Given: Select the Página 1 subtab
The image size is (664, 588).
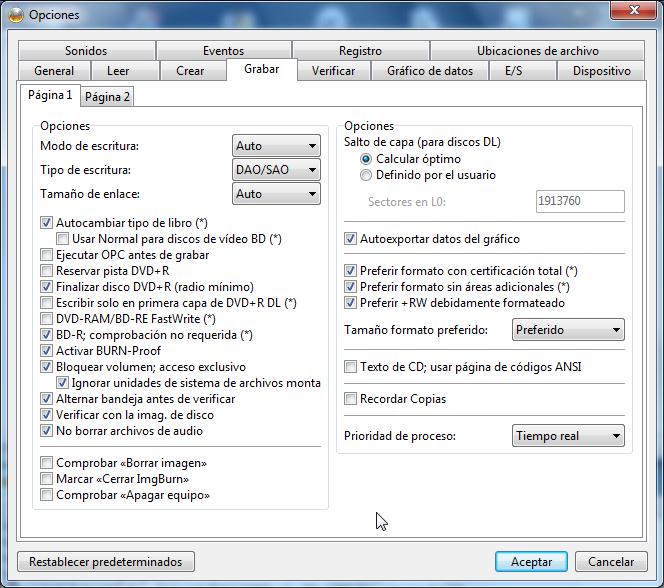Looking at the screenshot, I should [50, 95].
